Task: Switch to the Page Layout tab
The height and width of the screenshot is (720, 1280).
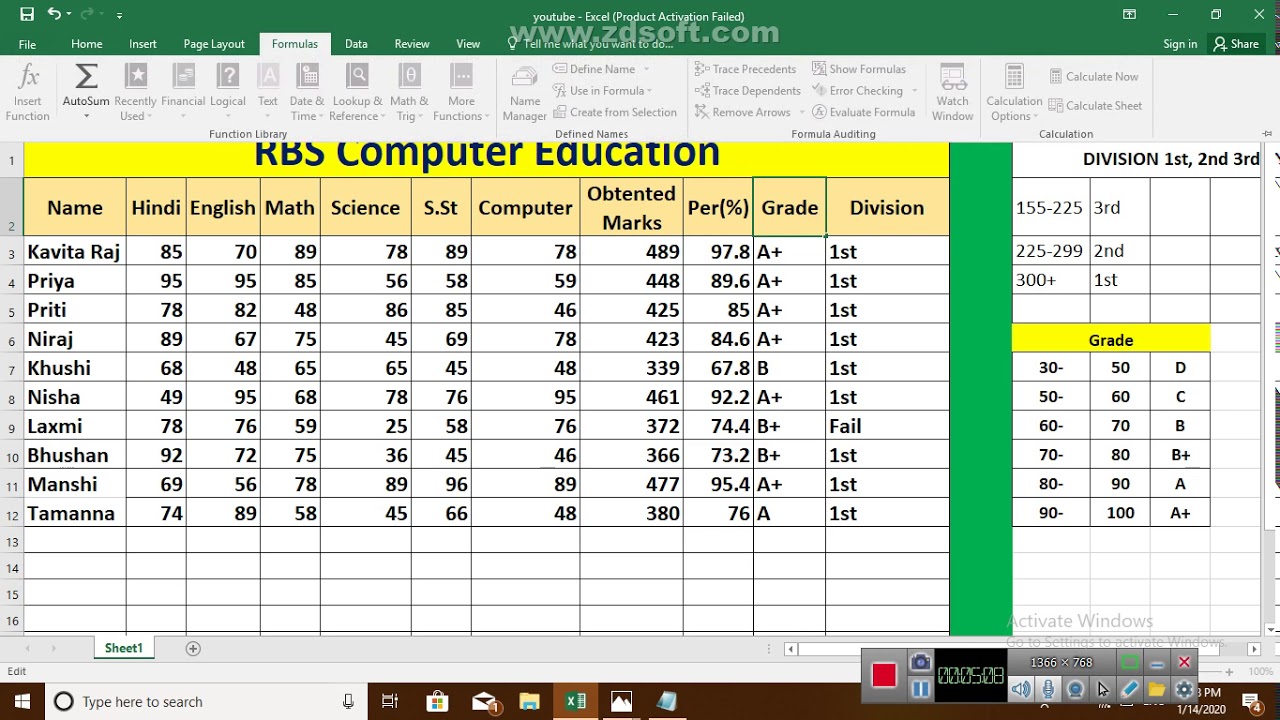Action: point(214,44)
